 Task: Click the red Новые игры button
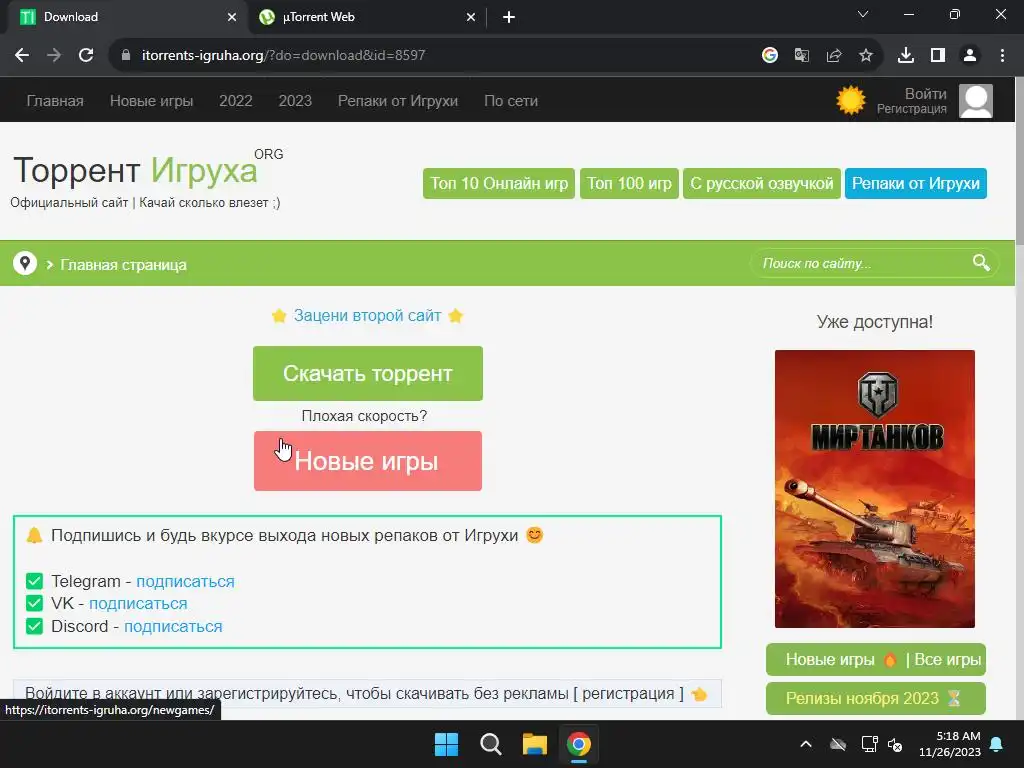point(368,461)
